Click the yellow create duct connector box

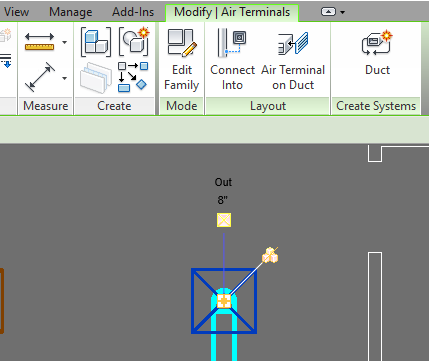point(224,220)
